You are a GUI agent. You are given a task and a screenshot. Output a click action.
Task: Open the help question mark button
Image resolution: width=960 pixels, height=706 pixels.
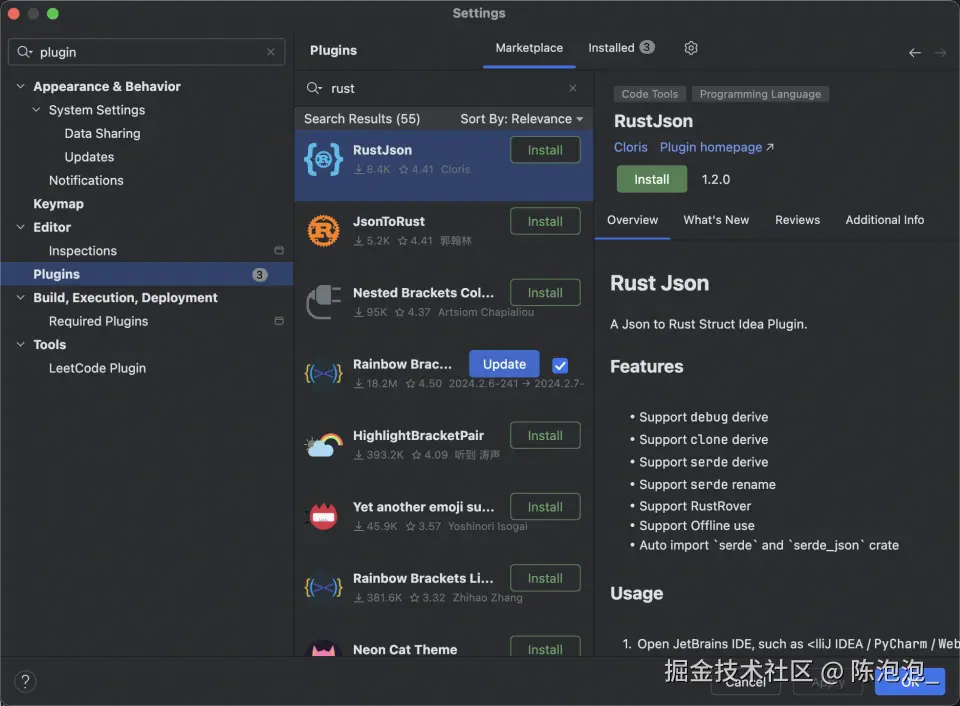[x=25, y=681]
